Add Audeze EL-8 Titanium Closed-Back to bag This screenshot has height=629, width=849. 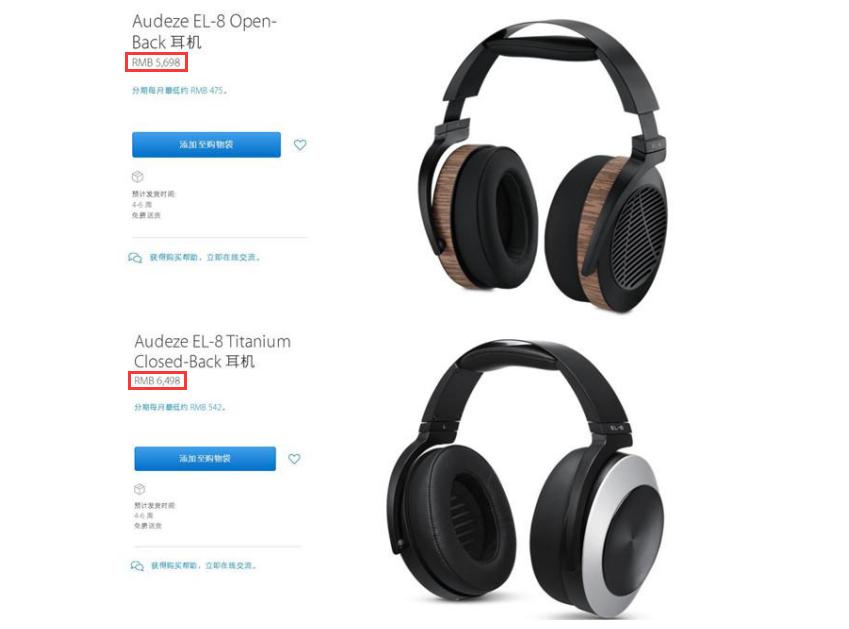pos(205,458)
